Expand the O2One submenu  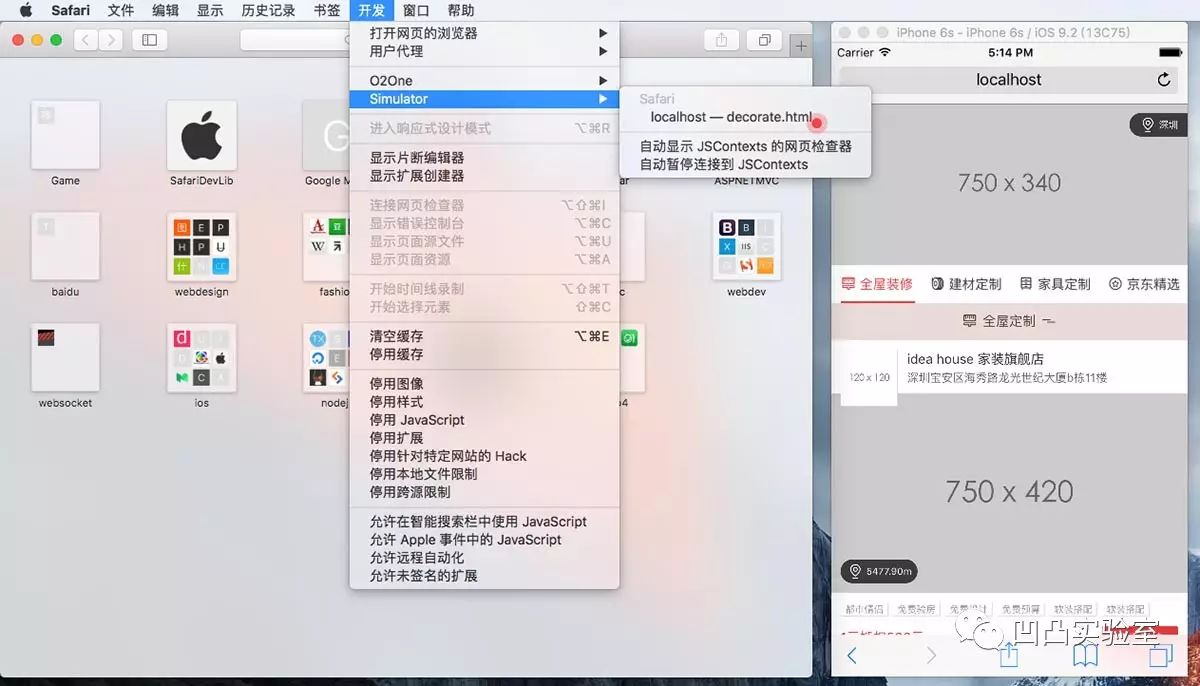[x=484, y=80]
